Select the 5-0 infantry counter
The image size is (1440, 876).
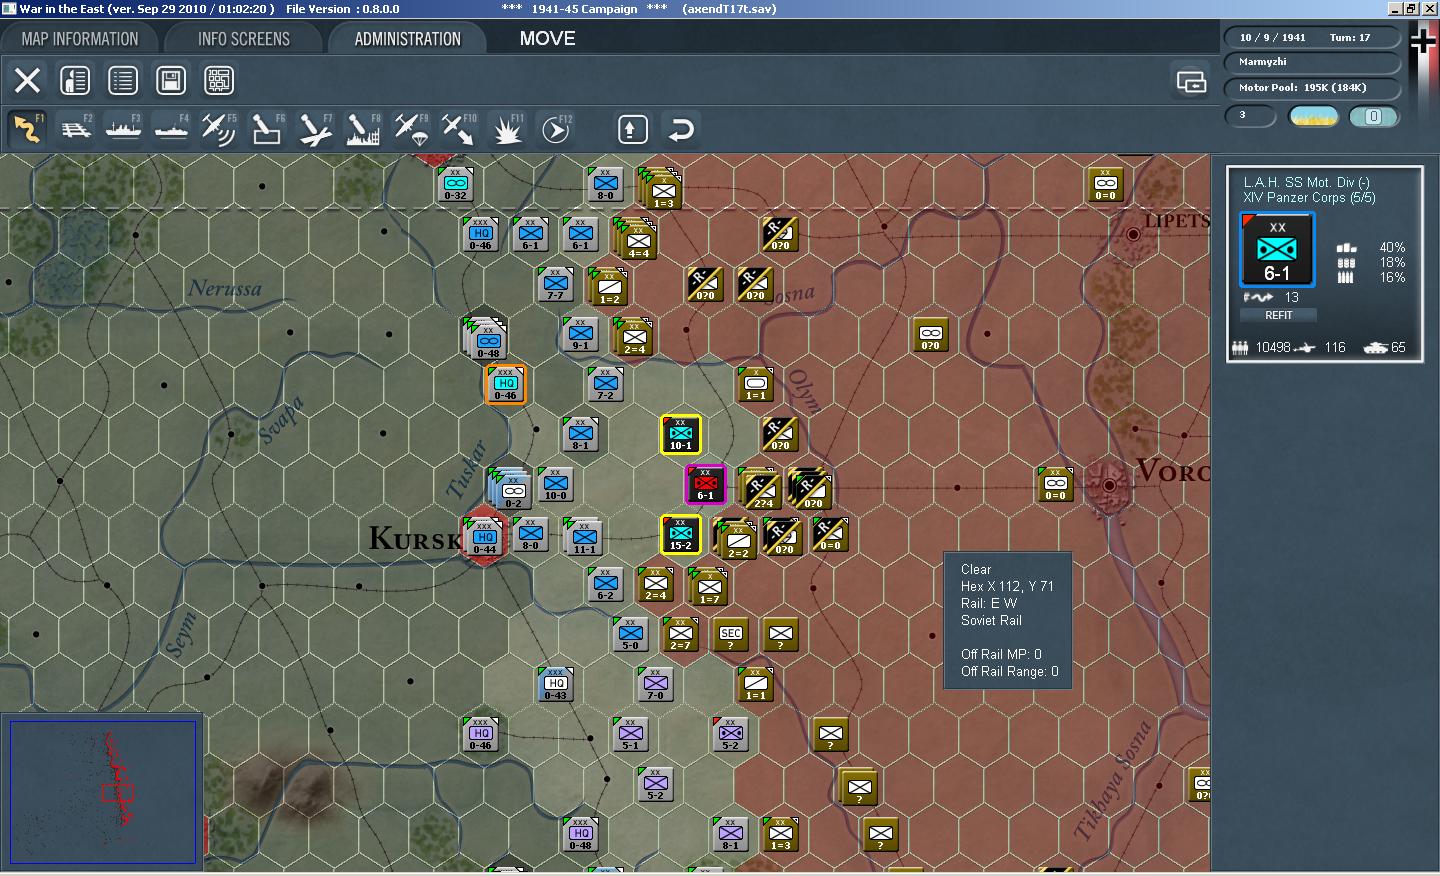tap(631, 635)
